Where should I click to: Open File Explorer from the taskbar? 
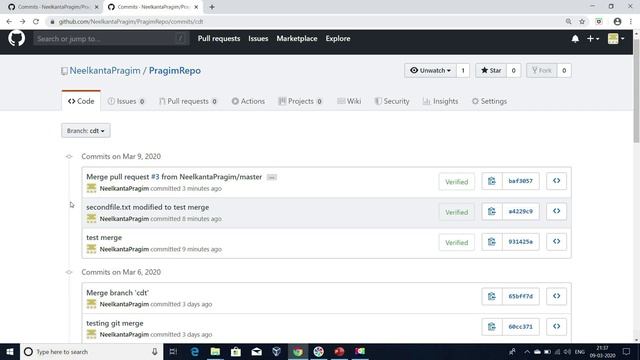(x=216, y=351)
